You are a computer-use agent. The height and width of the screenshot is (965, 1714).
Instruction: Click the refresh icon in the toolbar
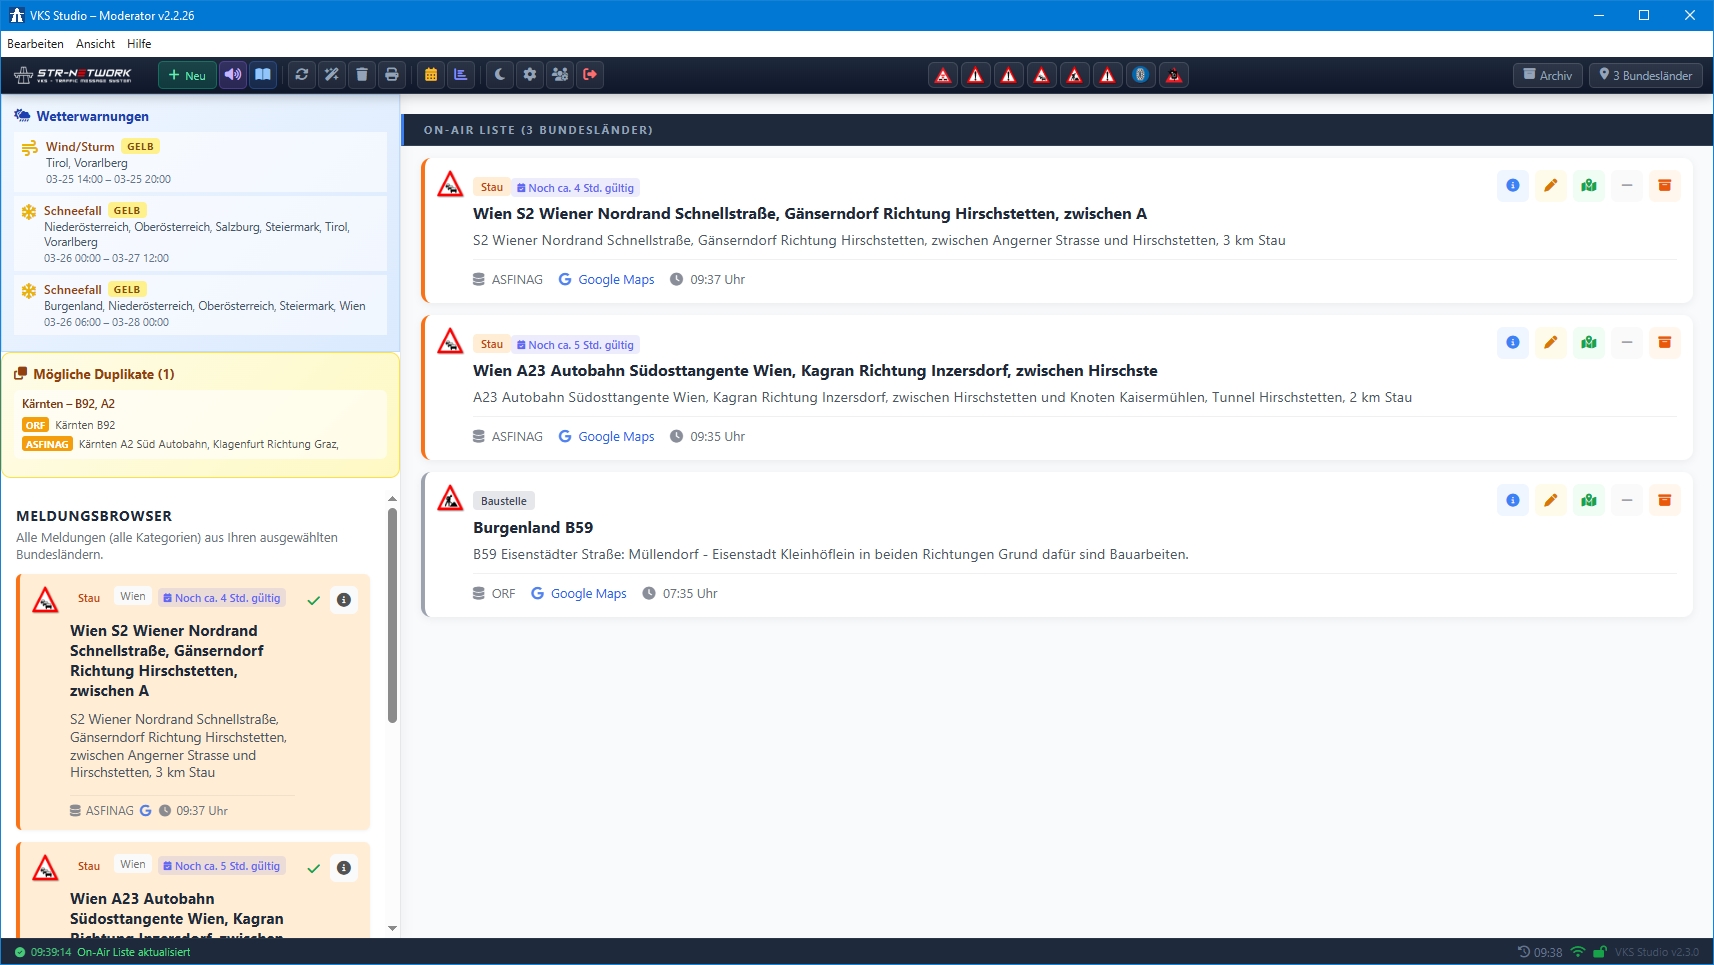pos(301,75)
